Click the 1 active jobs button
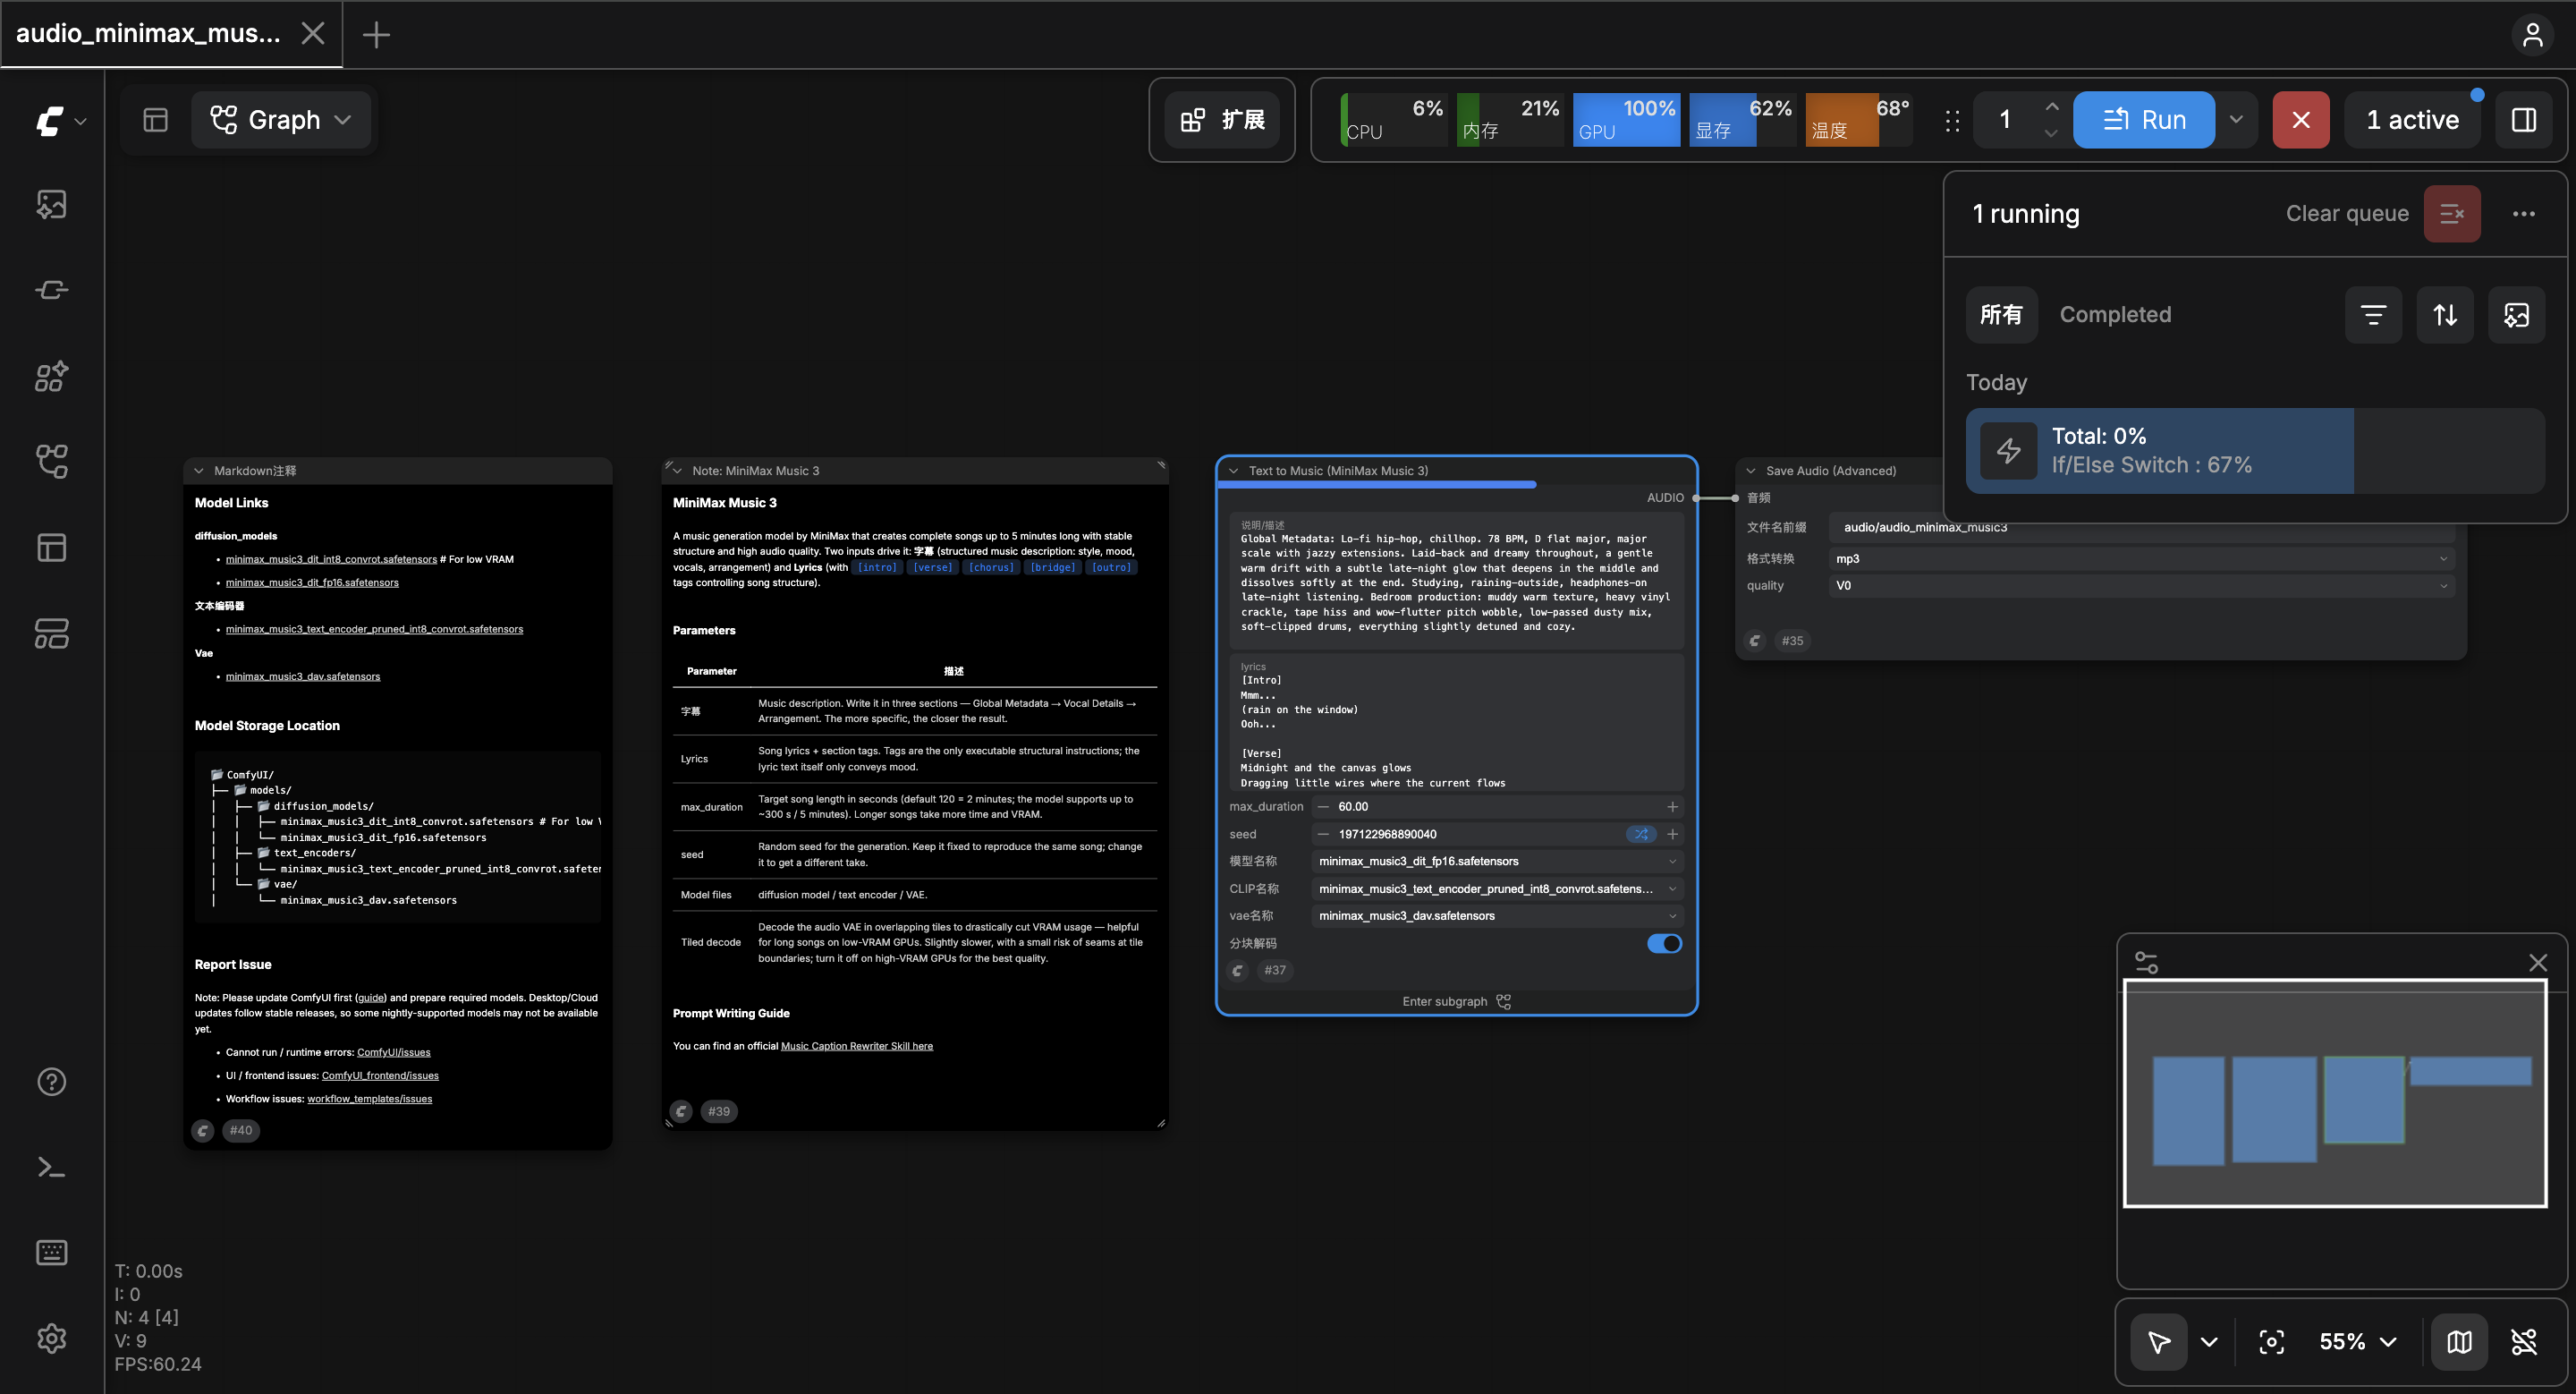The height and width of the screenshot is (1394, 2576). pos(2412,120)
